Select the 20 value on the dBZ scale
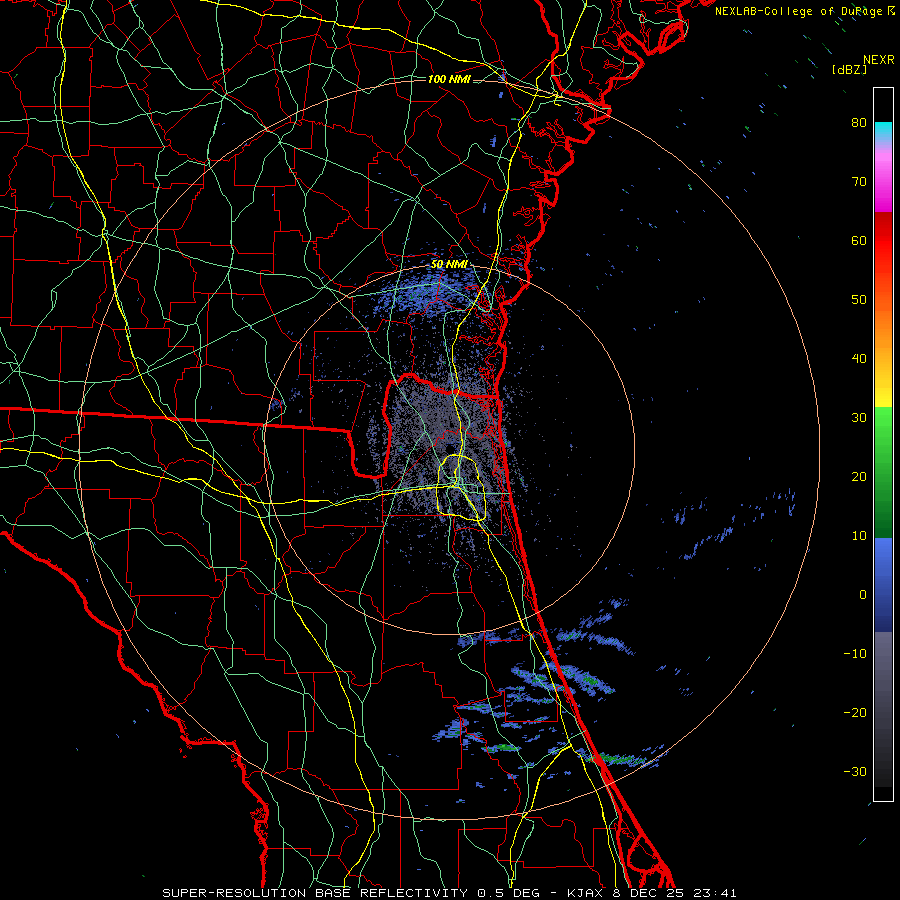Viewport: 900px width, 900px height. click(859, 477)
